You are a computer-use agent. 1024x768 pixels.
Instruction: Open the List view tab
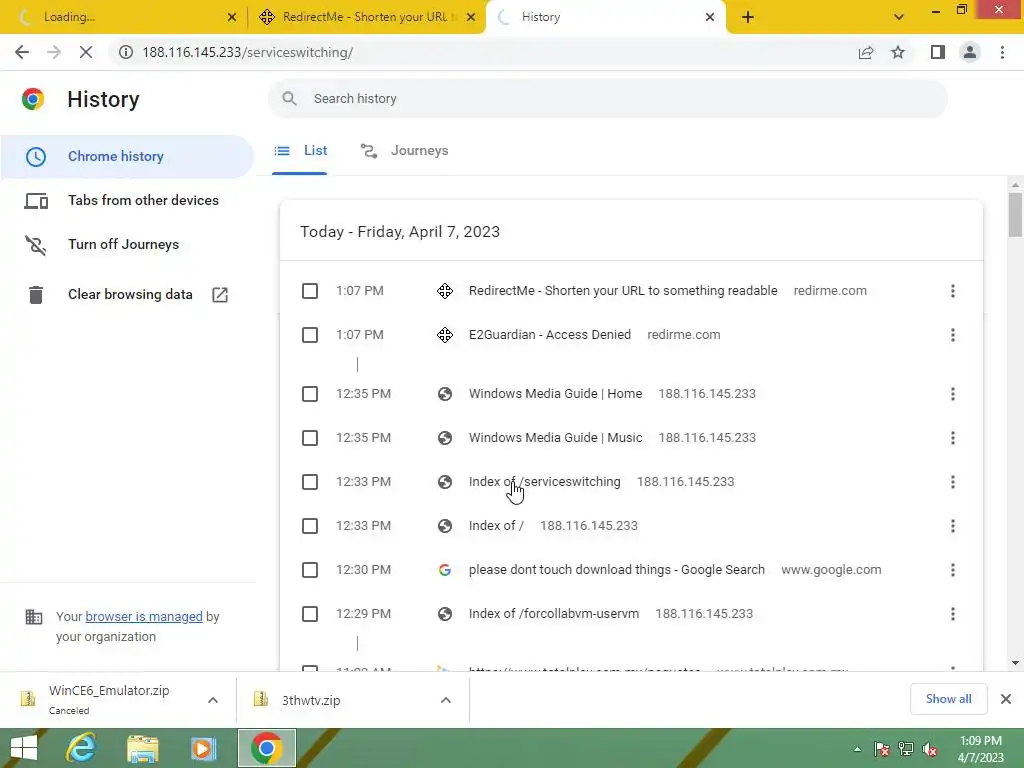coord(300,151)
